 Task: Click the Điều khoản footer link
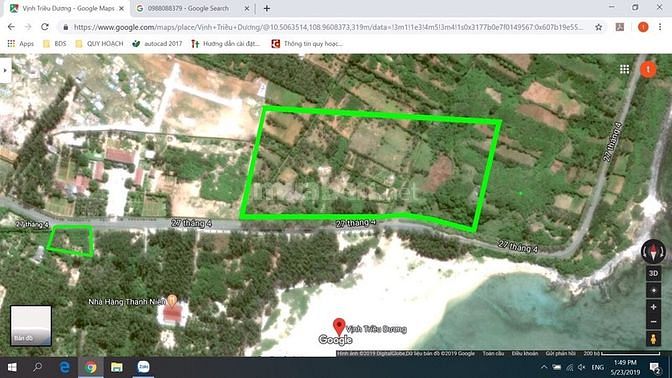(x=525, y=354)
